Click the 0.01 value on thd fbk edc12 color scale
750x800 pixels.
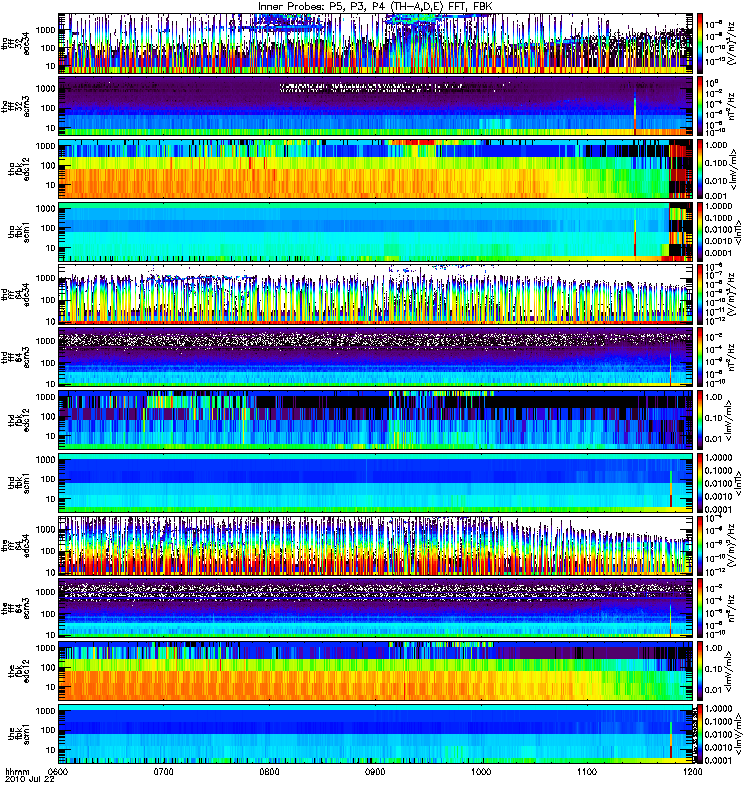(x=713, y=439)
